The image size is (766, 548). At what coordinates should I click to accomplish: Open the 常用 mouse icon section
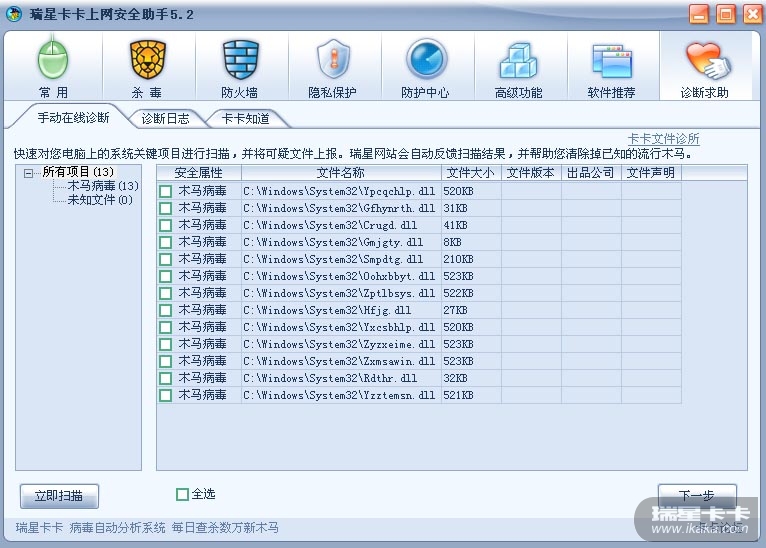(x=53, y=66)
